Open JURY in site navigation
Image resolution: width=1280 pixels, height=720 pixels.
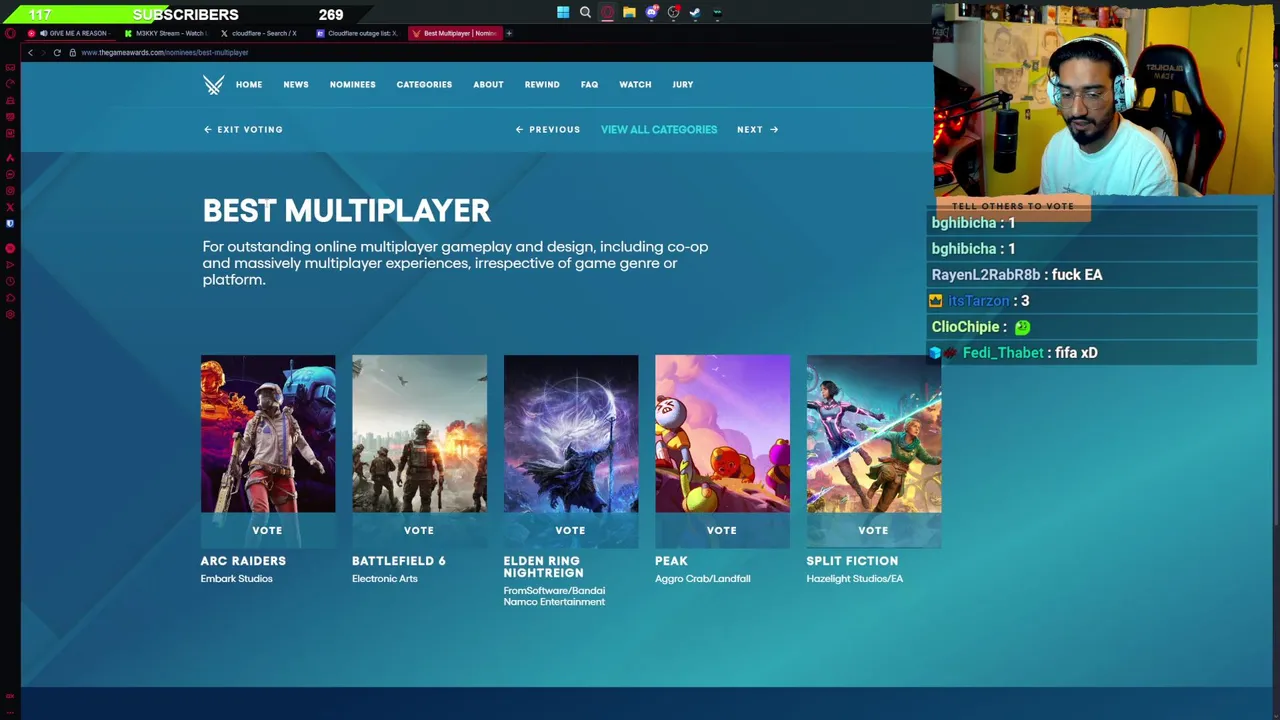click(683, 85)
